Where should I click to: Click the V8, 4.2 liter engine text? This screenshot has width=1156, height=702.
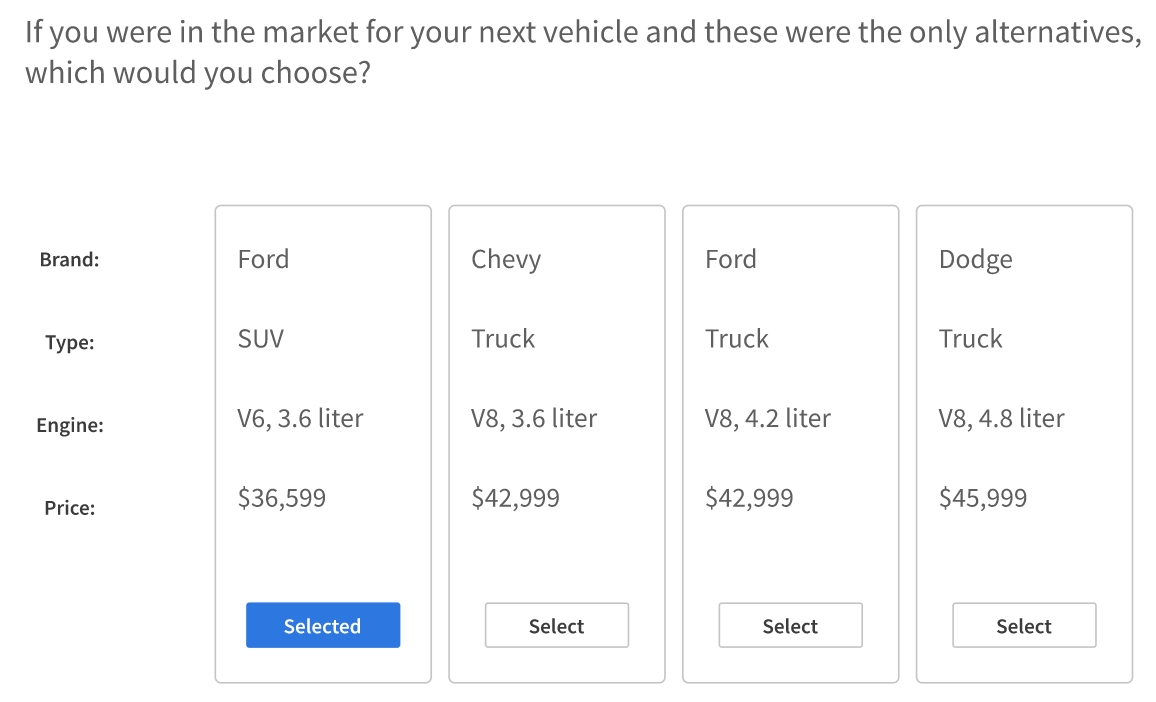tap(767, 418)
